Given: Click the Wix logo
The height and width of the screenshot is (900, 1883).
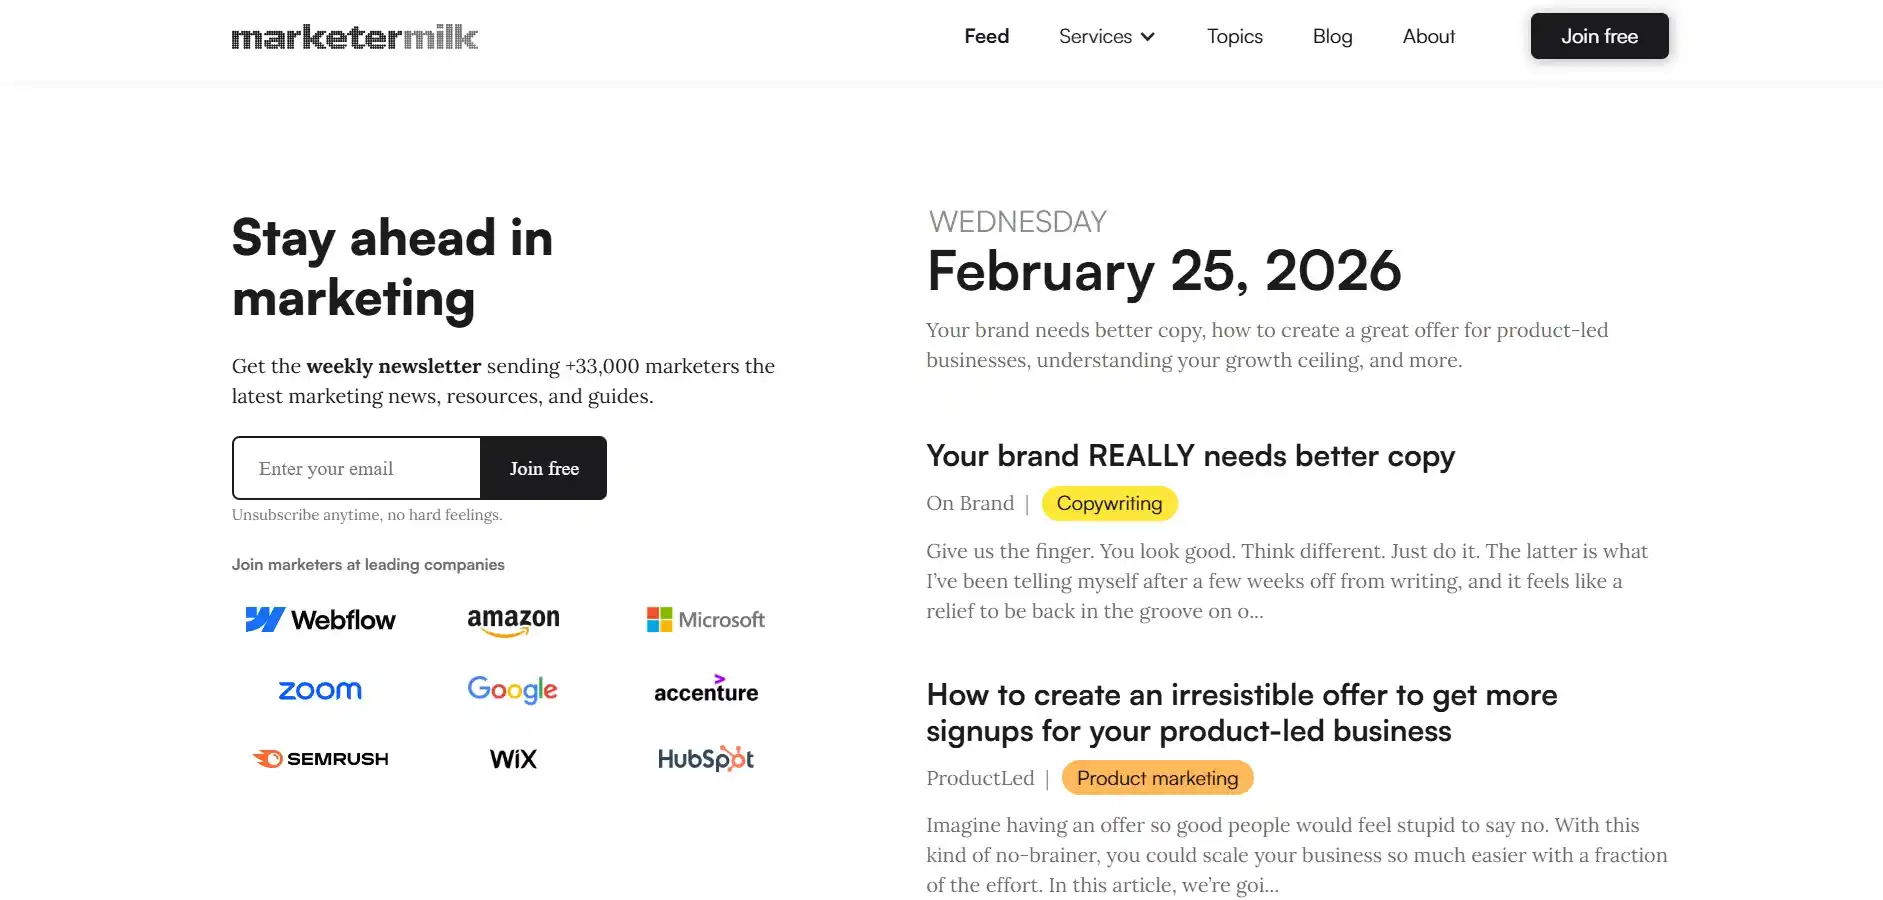Looking at the screenshot, I should (x=513, y=759).
